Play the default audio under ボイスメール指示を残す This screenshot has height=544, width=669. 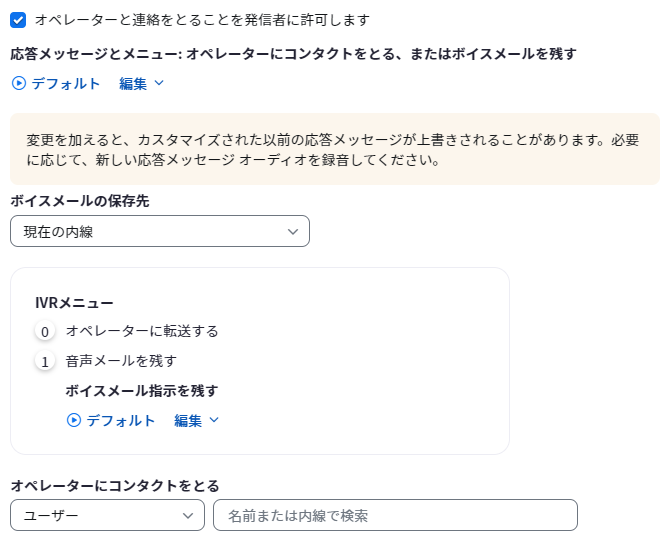(74, 420)
